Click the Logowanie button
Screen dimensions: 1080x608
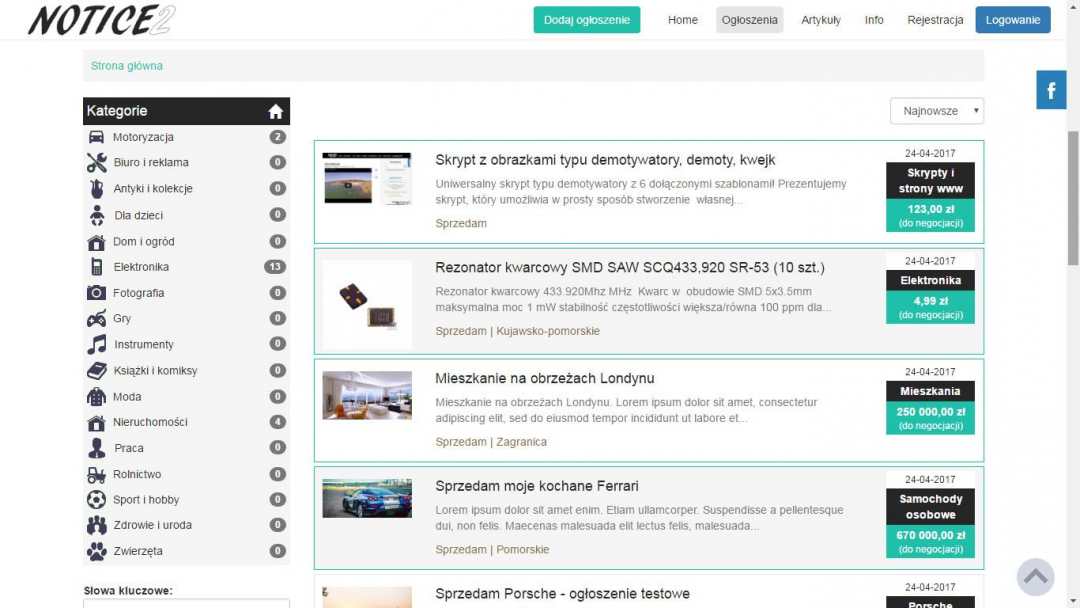coord(1012,20)
